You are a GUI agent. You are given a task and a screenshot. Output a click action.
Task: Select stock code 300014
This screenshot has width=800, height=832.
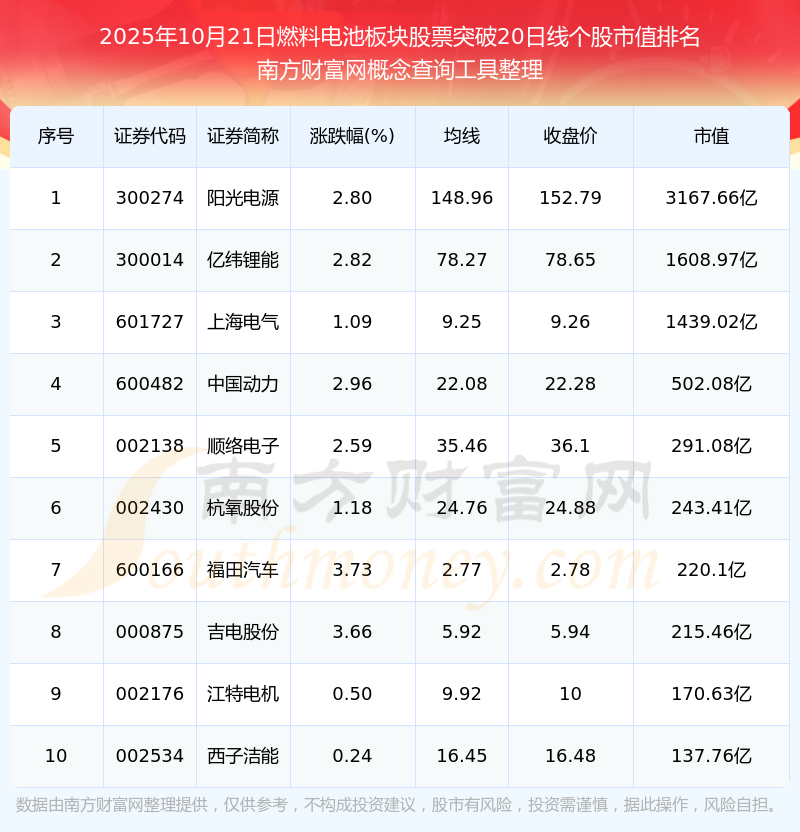pyautogui.click(x=150, y=260)
